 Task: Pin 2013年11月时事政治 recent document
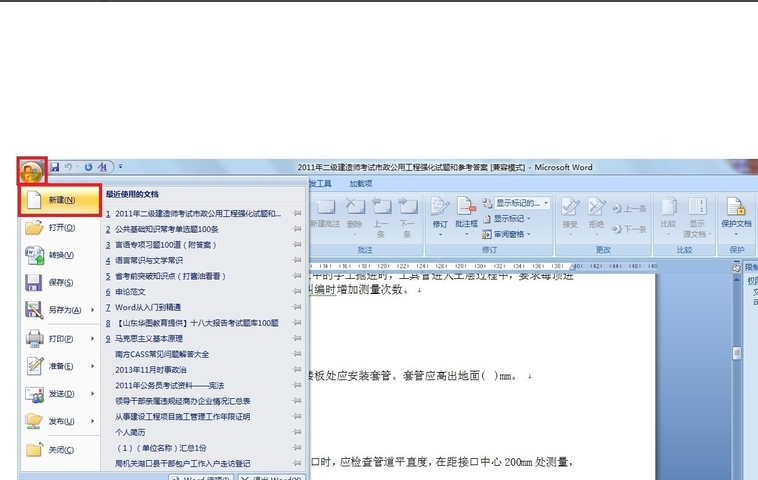(x=297, y=370)
